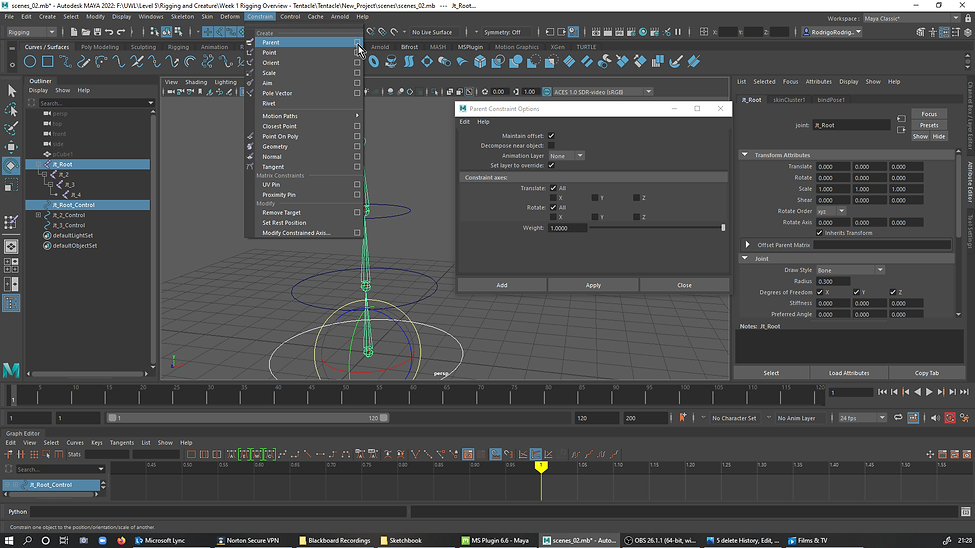Open Windows search on taskbar
The height and width of the screenshot is (548, 975).
[27, 541]
